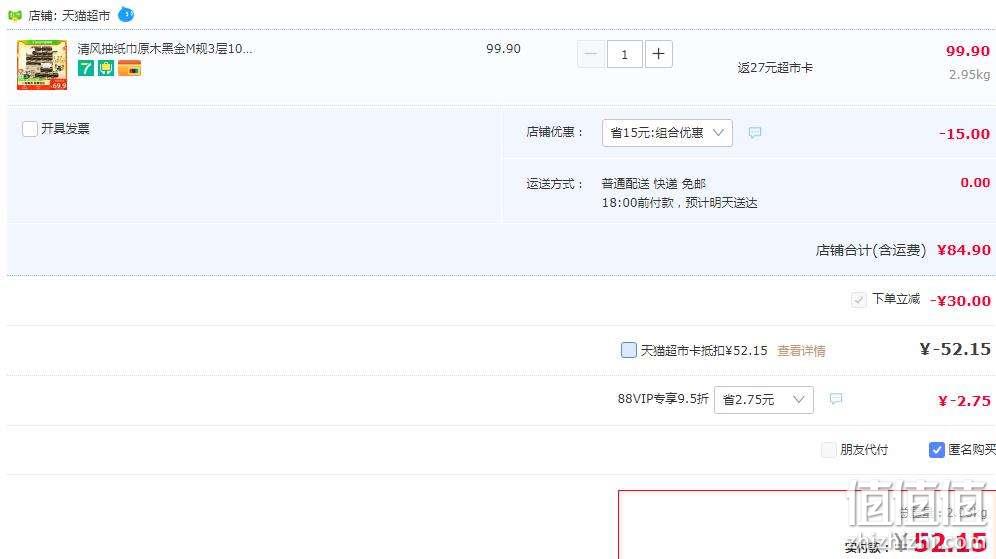Click the 普通配送 快递 免邮 shipping text
This screenshot has height=559, width=996.
coord(654,184)
